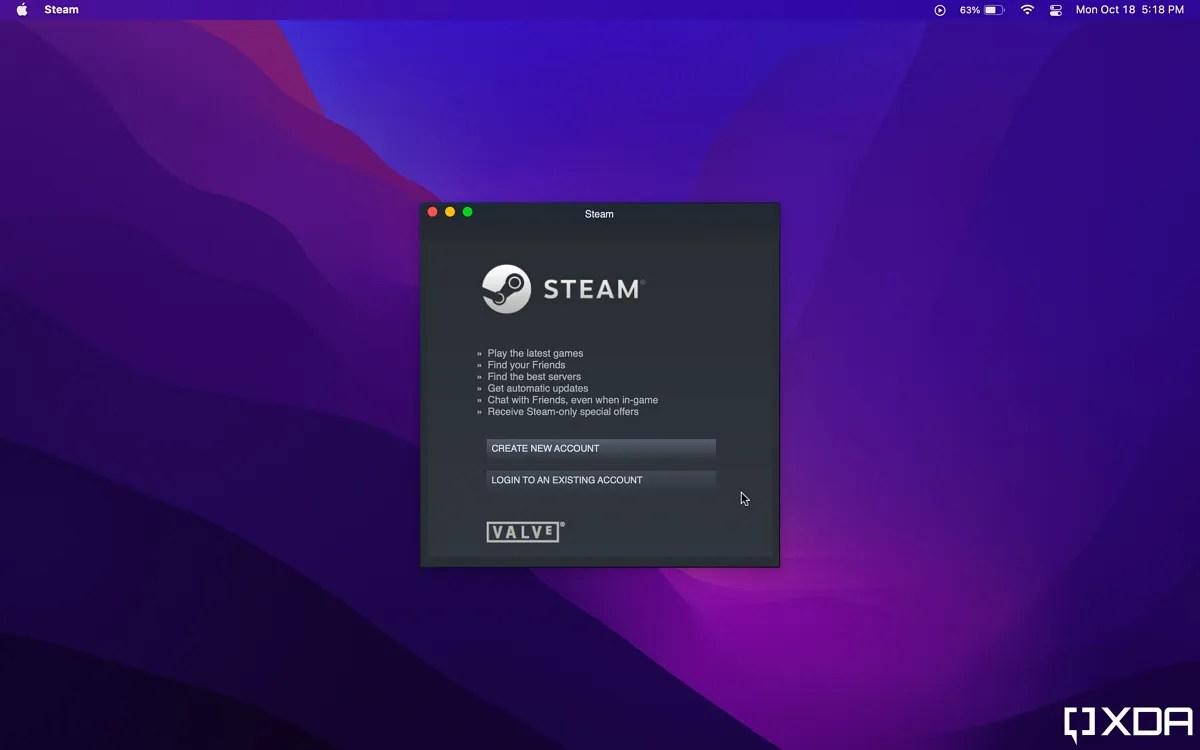1200x750 pixels.
Task: Click the date and time Mon Oct 18
Action: (1130, 10)
